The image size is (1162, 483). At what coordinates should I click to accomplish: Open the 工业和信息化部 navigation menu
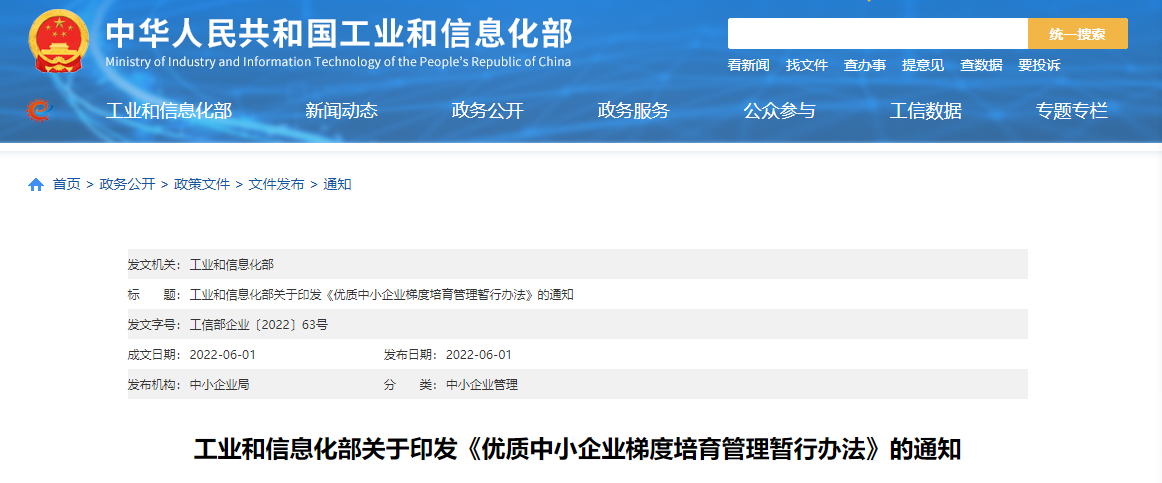[168, 111]
